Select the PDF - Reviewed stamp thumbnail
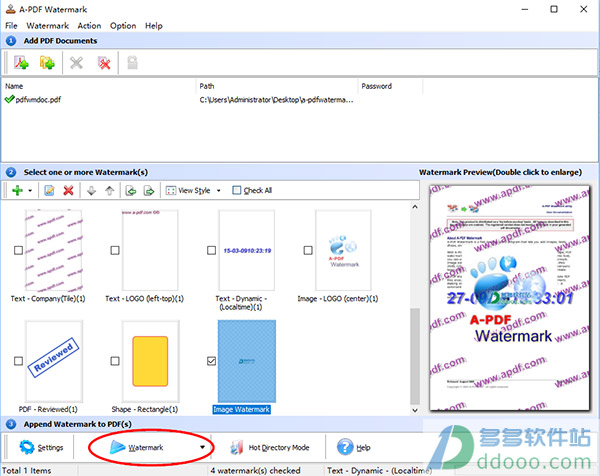The image size is (600, 476). (54, 361)
